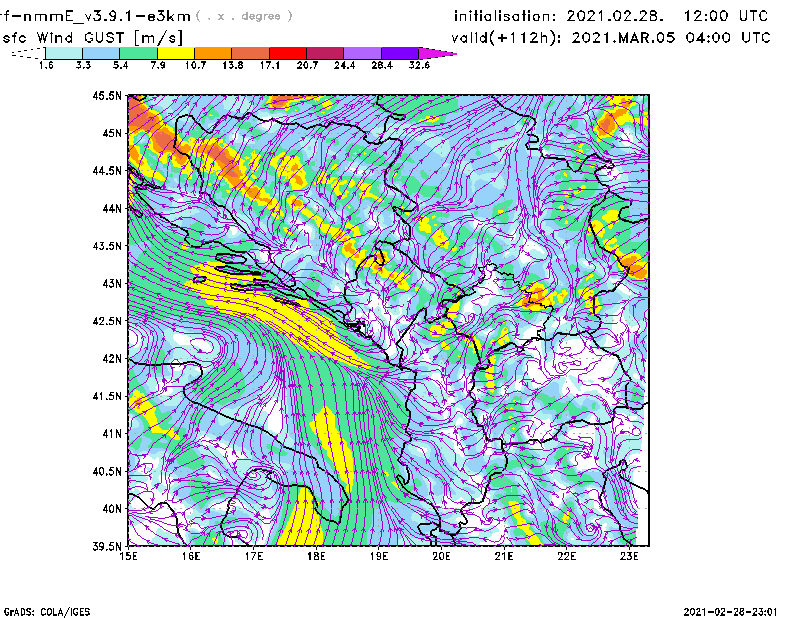Click the '41N' latitude label
The height and width of the screenshot is (618, 800).
click(112, 434)
